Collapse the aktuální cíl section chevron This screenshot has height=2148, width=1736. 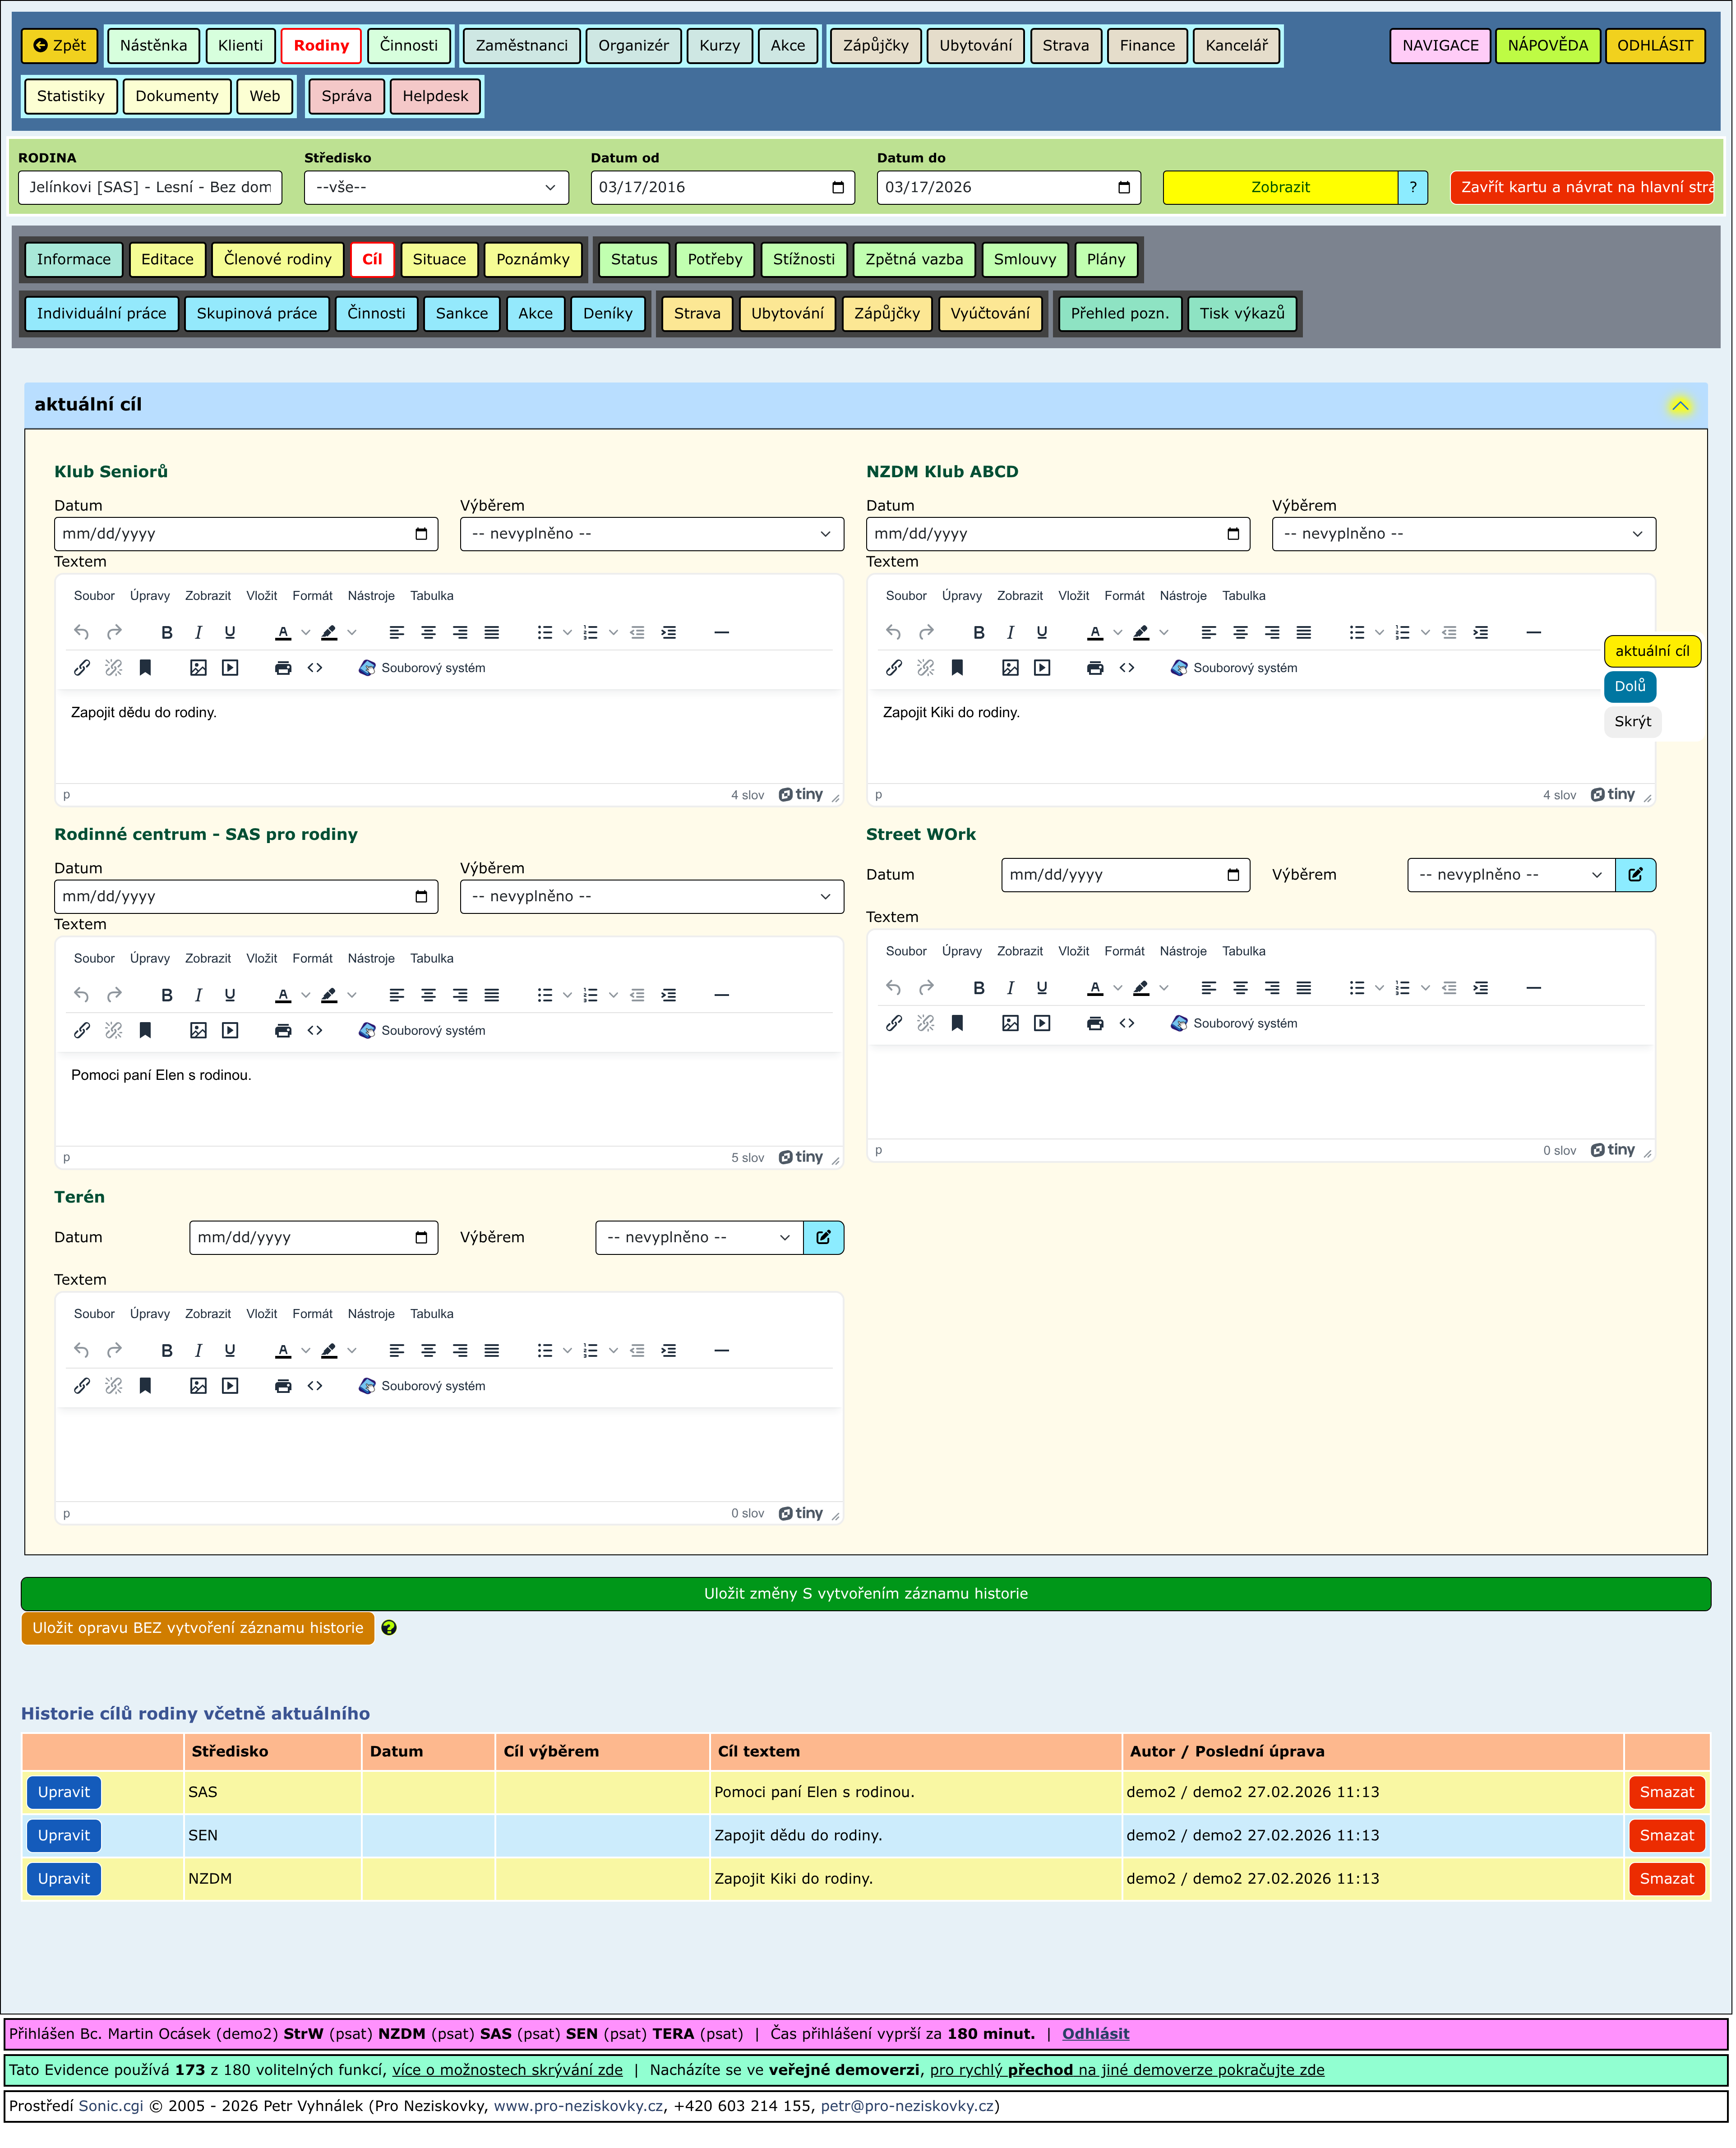point(1680,405)
